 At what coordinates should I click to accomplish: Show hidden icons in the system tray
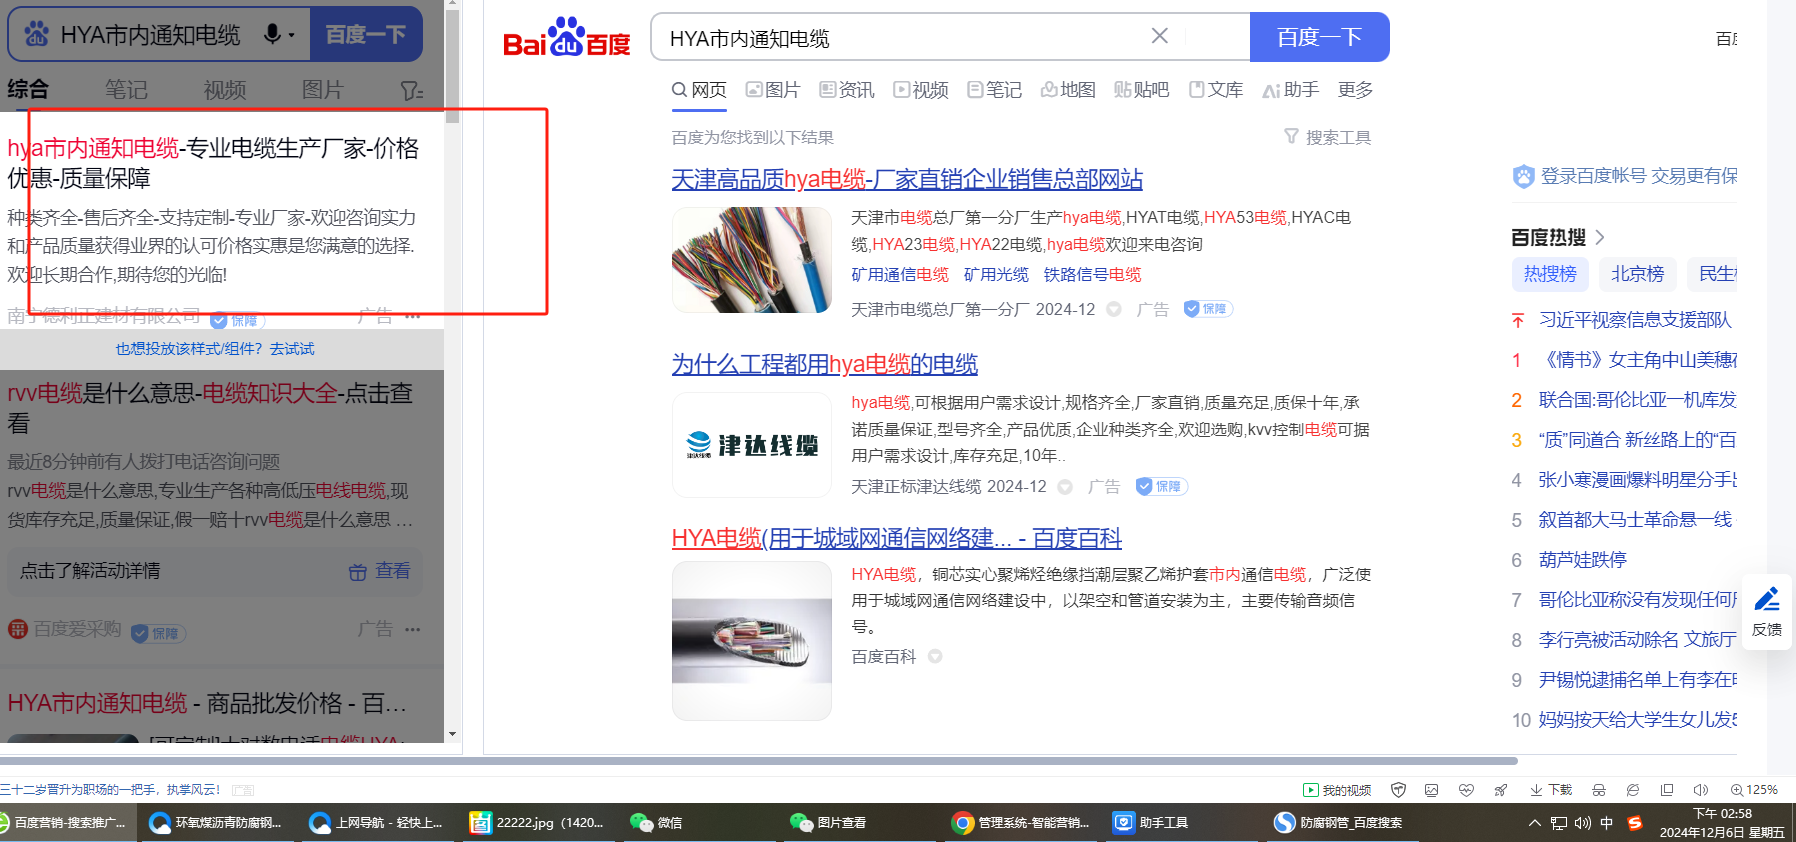pos(1534,823)
